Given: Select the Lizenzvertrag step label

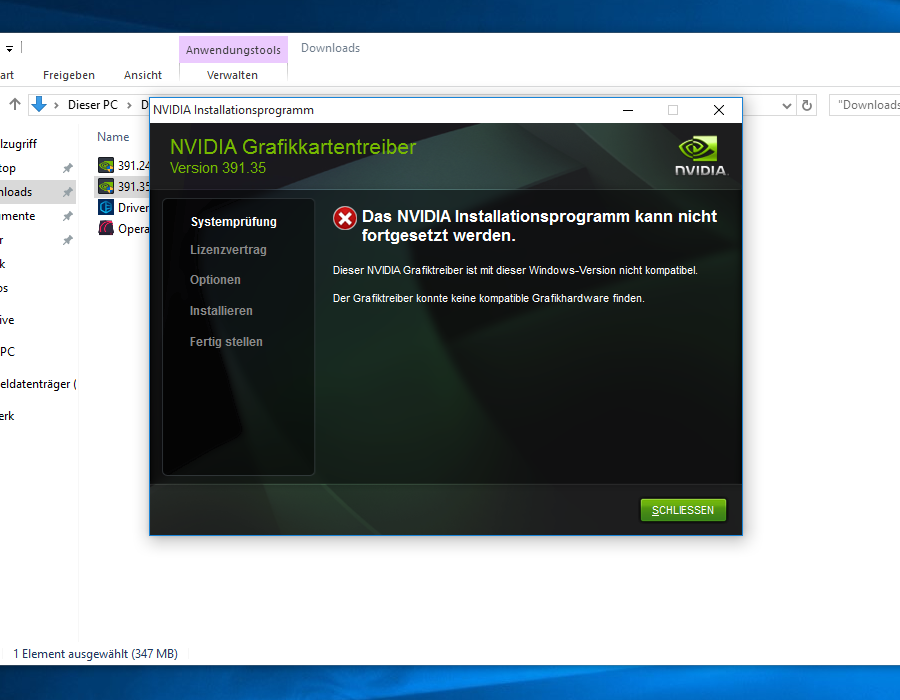Looking at the screenshot, I should click(228, 250).
